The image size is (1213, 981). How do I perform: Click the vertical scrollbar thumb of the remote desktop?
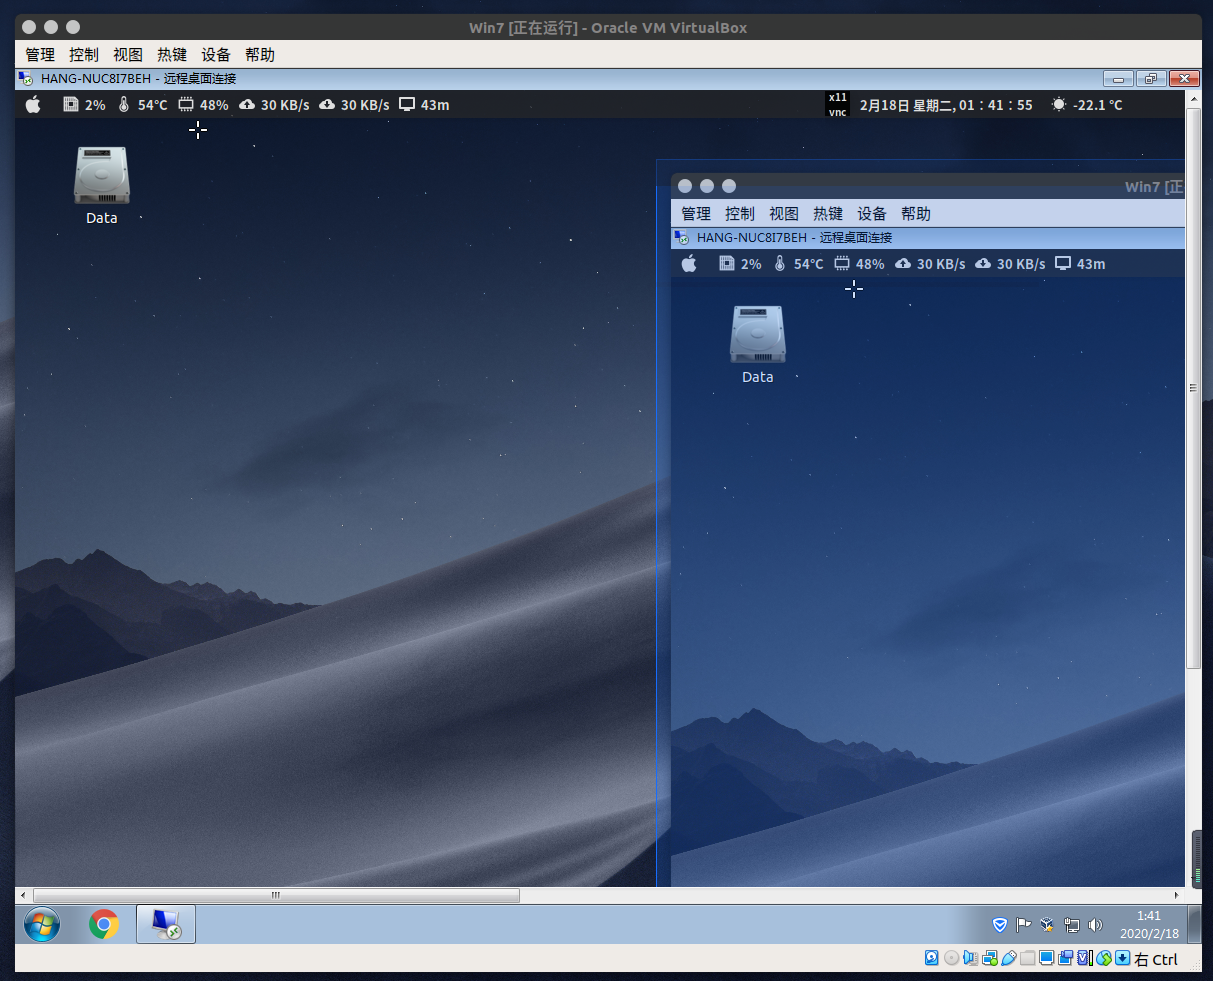[x=1193, y=388]
